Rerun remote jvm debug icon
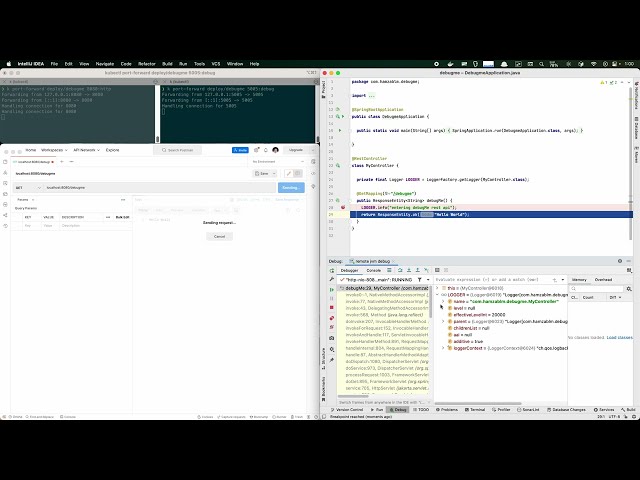The height and width of the screenshot is (480, 640). click(x=331, y=270)
